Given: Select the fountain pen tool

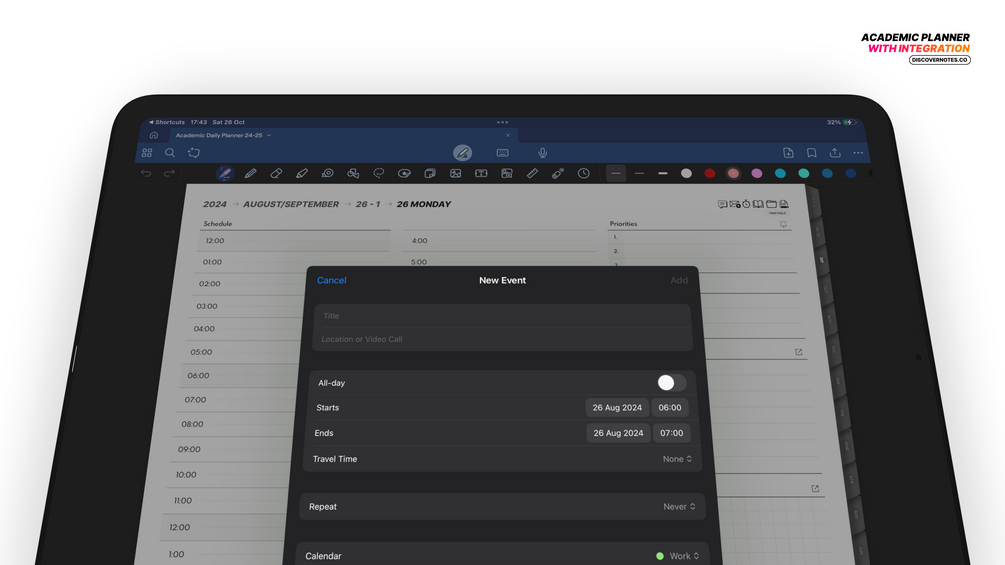Looking at the screenshot, I should 224,173.
